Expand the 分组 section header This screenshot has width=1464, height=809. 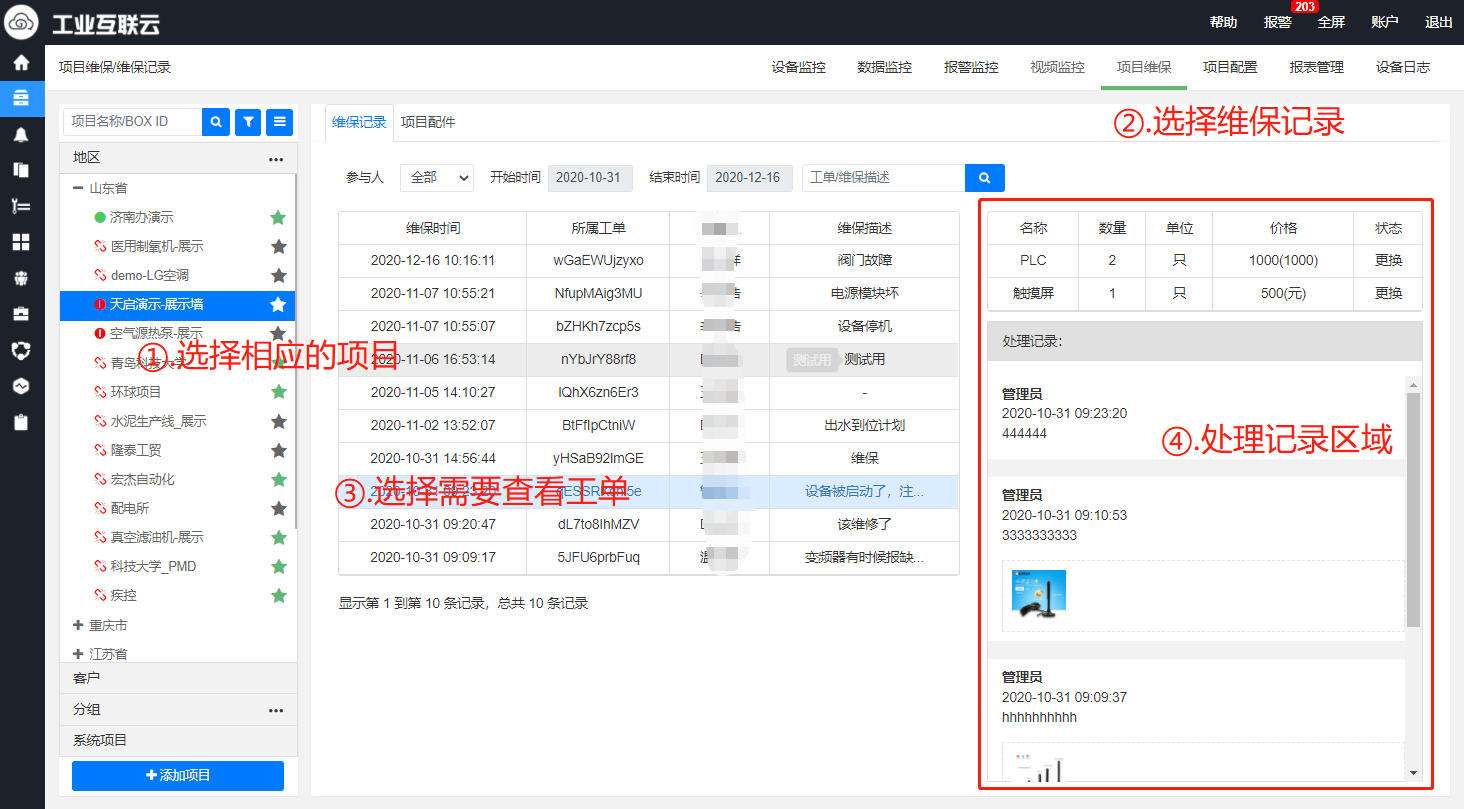tap(178, 710)
